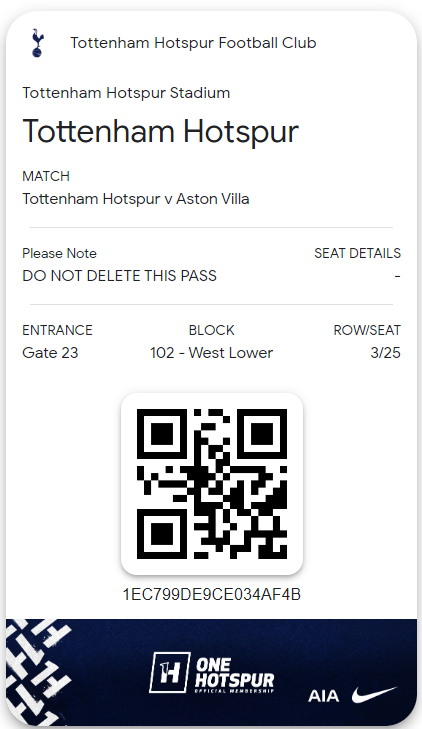422x729 pixels.
Task: Click the large Tottenham Hotspur title
Action: (x=160, y=131)
